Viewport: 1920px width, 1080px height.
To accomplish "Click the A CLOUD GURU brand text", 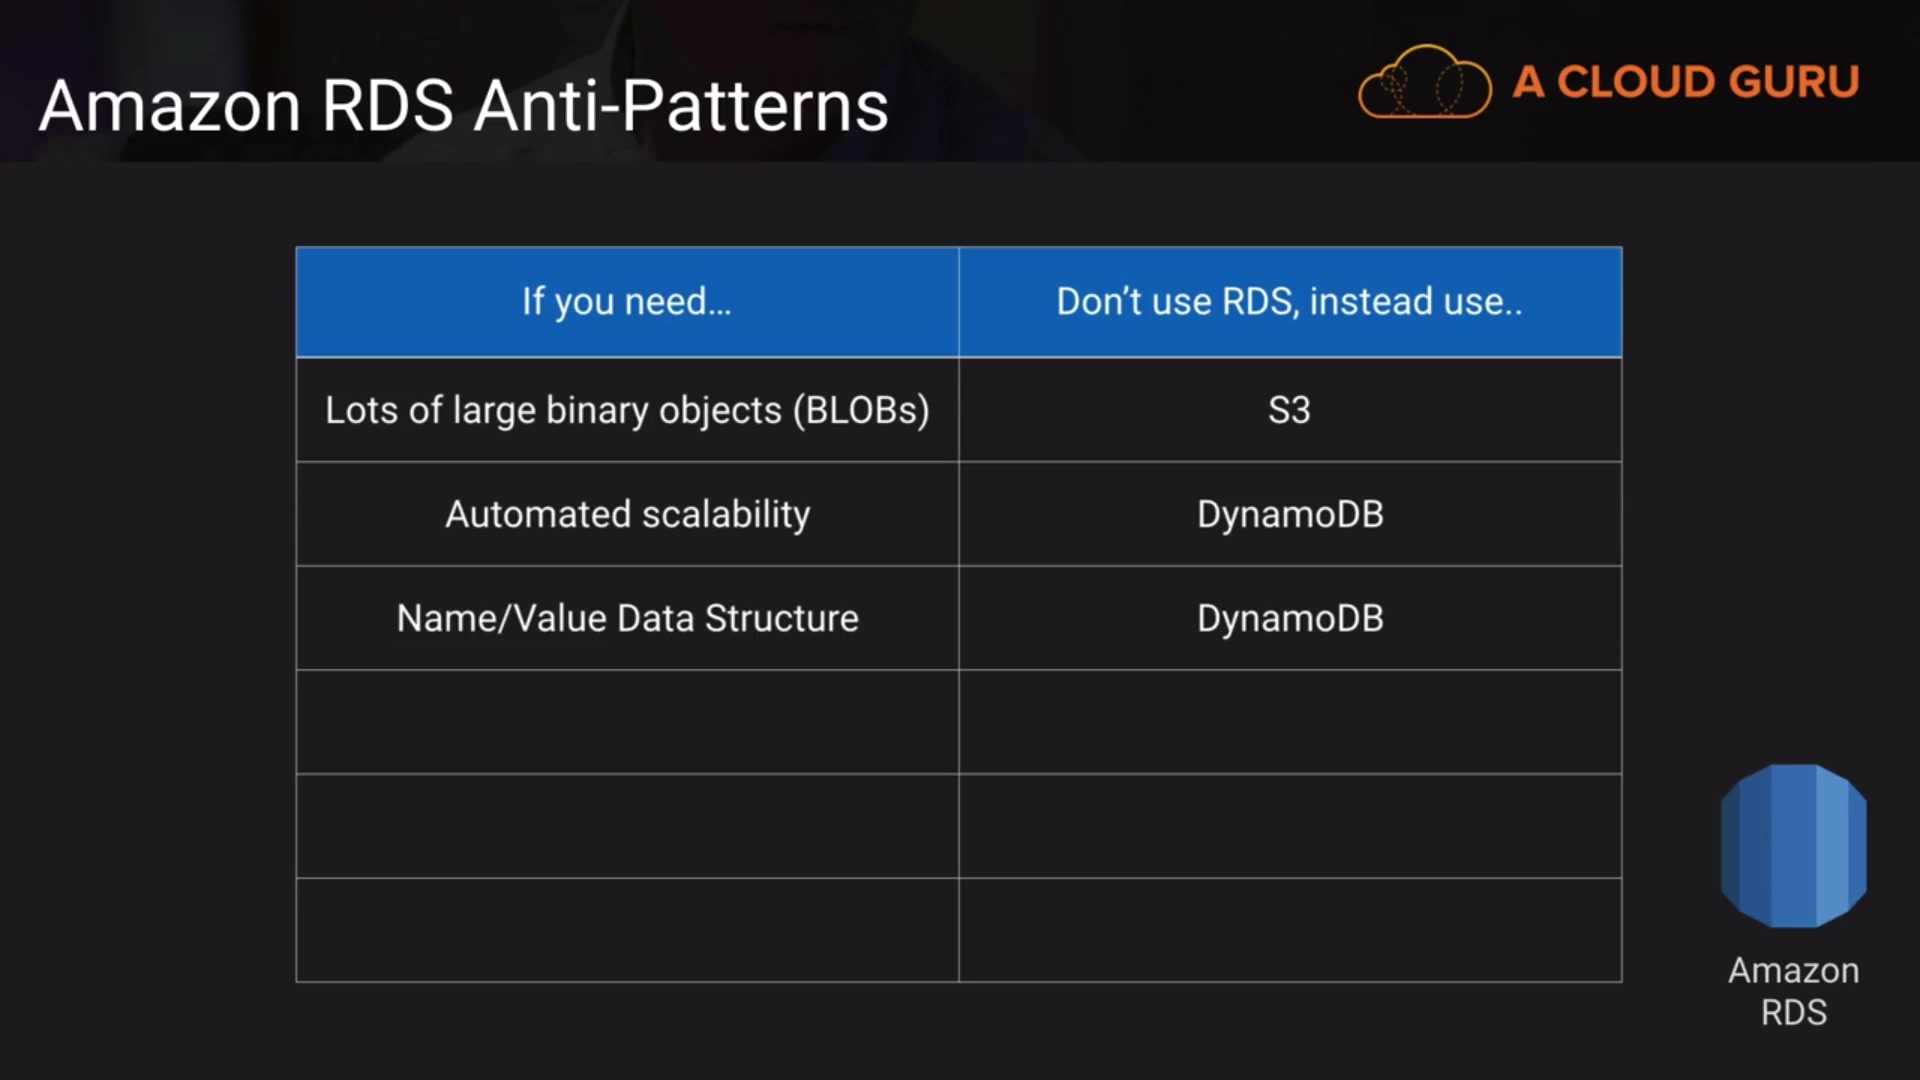I will tap(1686, 82).
